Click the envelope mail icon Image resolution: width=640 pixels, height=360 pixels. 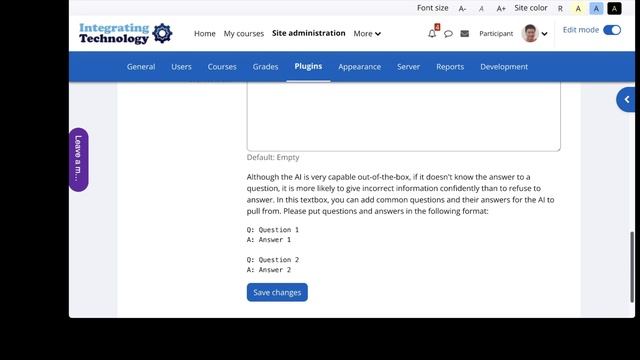pyautogui.click(x=464, y=33)
